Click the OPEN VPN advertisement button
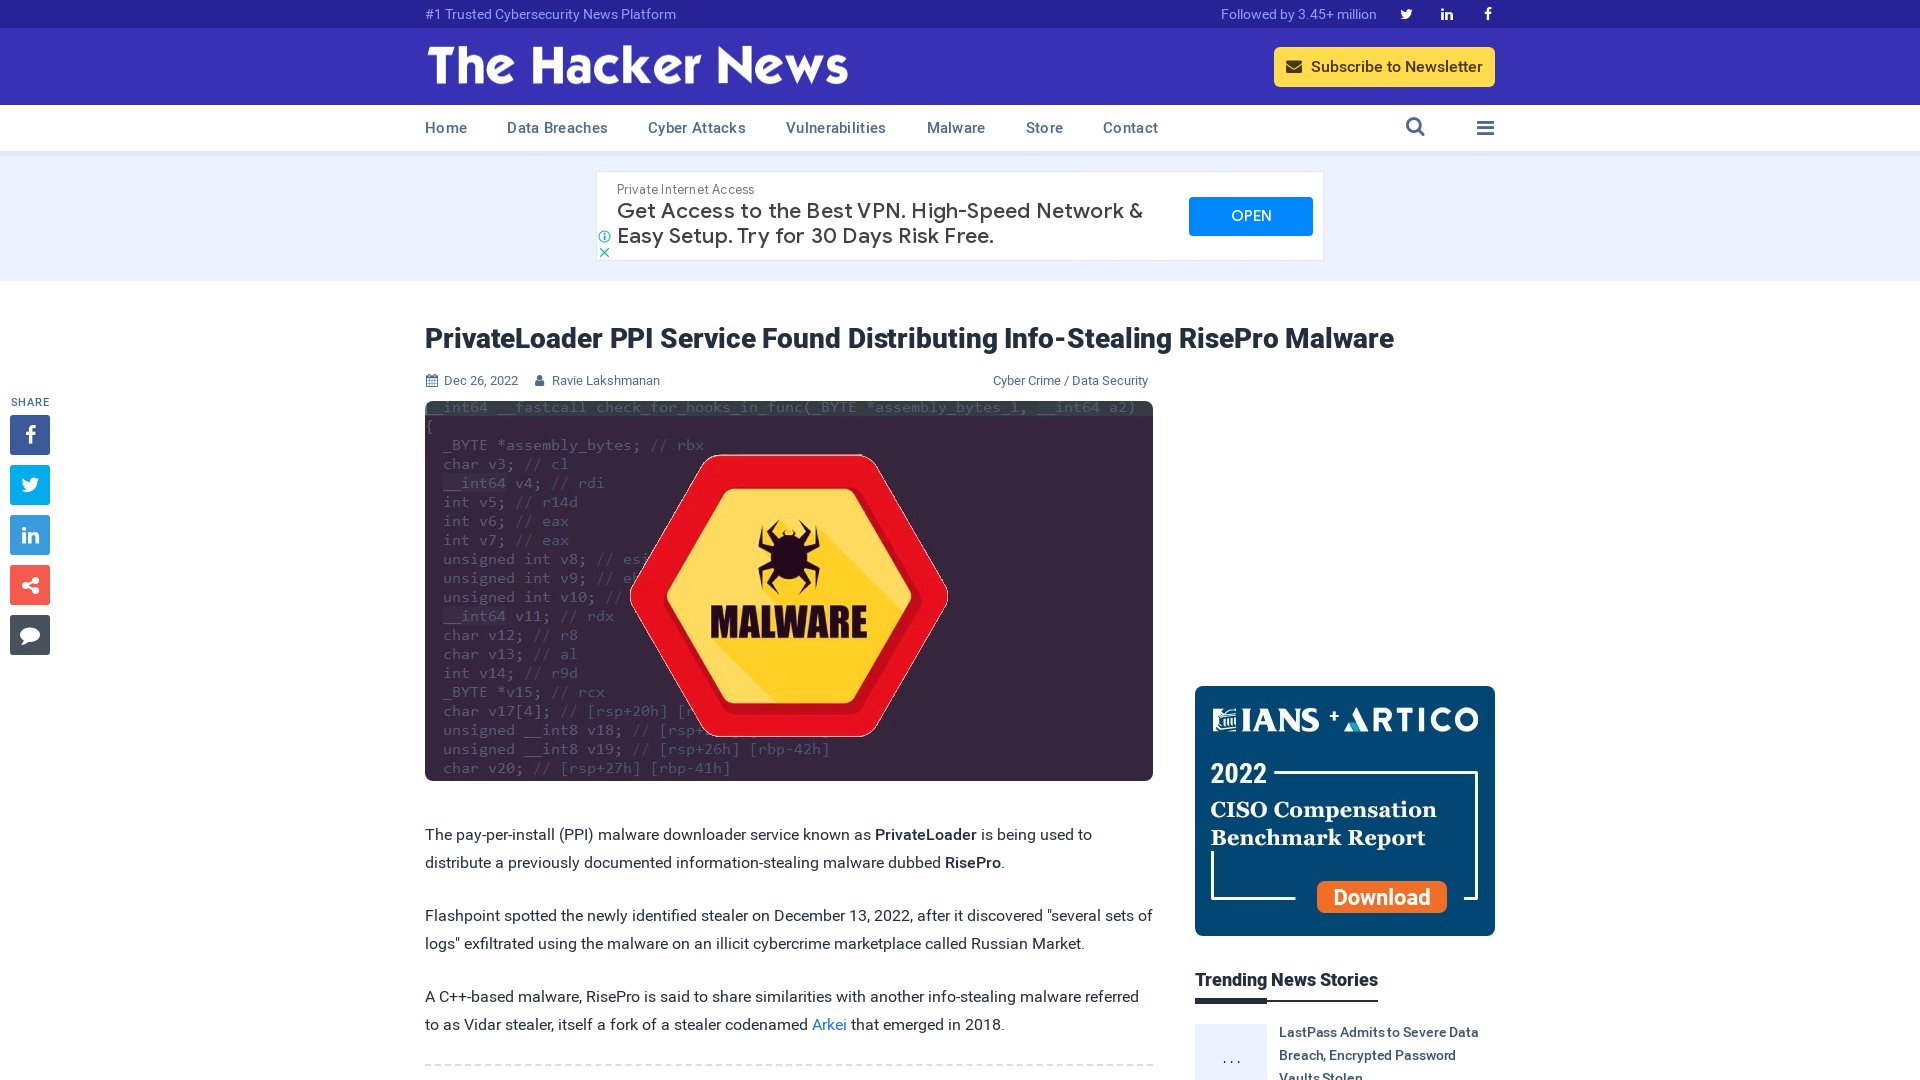This screenshot has width=1920, height=1080. [x=1251, y=215]
